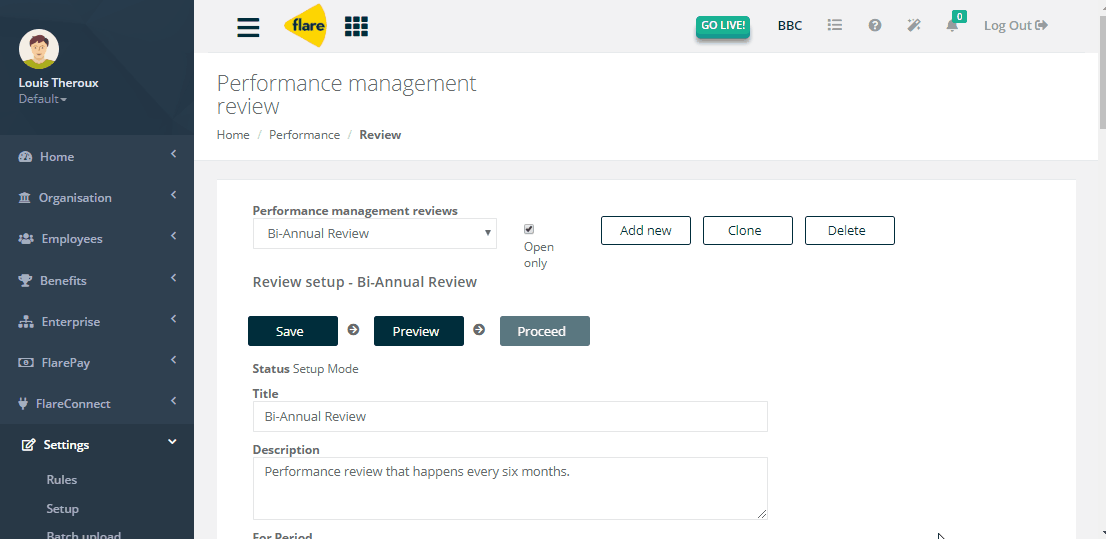Open the apps grid icon
This screenshot has width=1106, height=539.
click(356, 26)
